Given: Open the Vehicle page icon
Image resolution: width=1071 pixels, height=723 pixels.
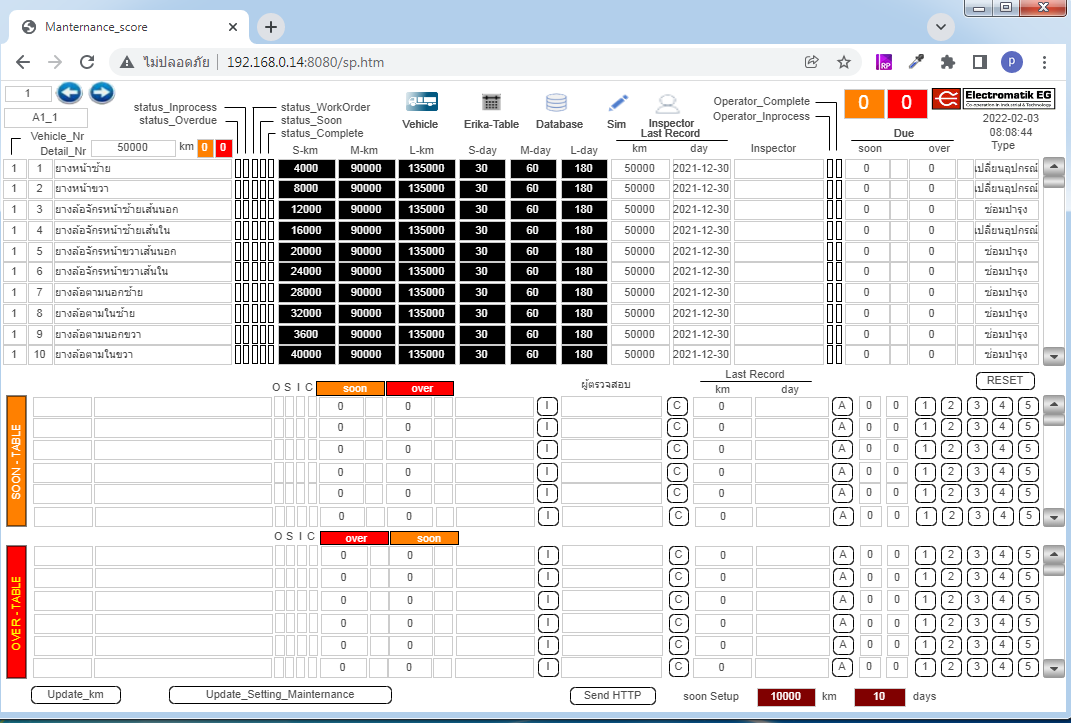Looking at the screenshot, I should [421, 102].
